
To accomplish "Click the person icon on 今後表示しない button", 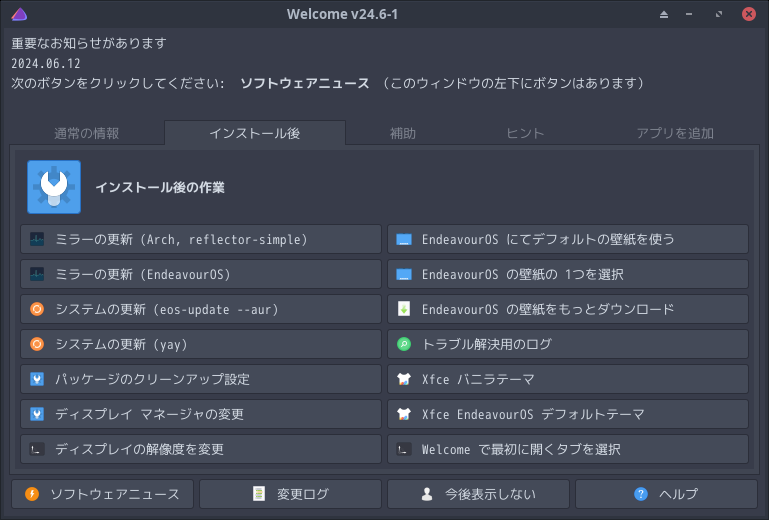I will point(427,494).
